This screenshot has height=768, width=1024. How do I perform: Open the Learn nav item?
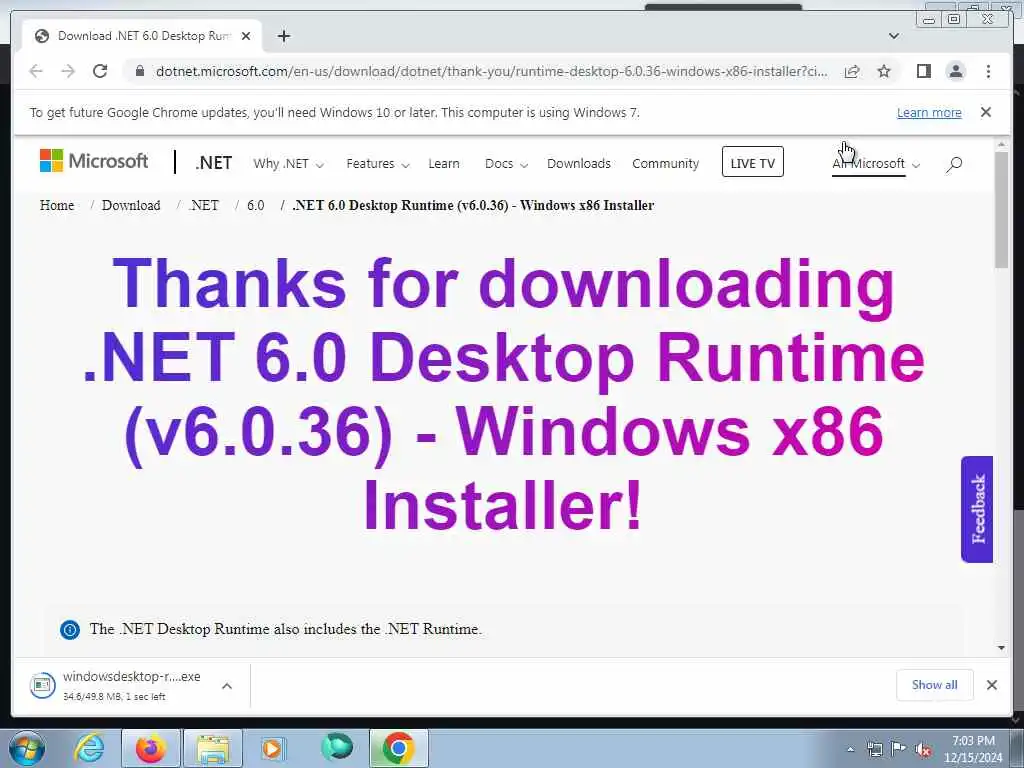444,163
